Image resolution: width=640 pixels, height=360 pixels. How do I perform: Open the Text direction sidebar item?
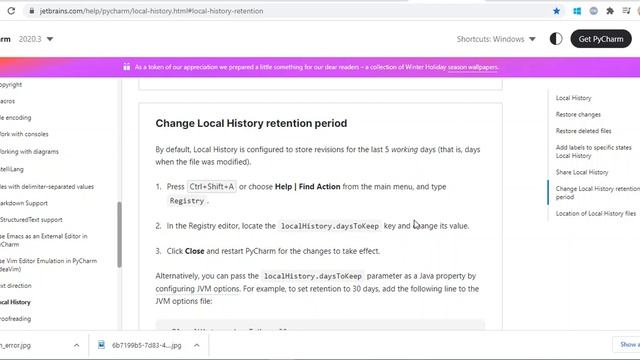click(x=16, y=286)
